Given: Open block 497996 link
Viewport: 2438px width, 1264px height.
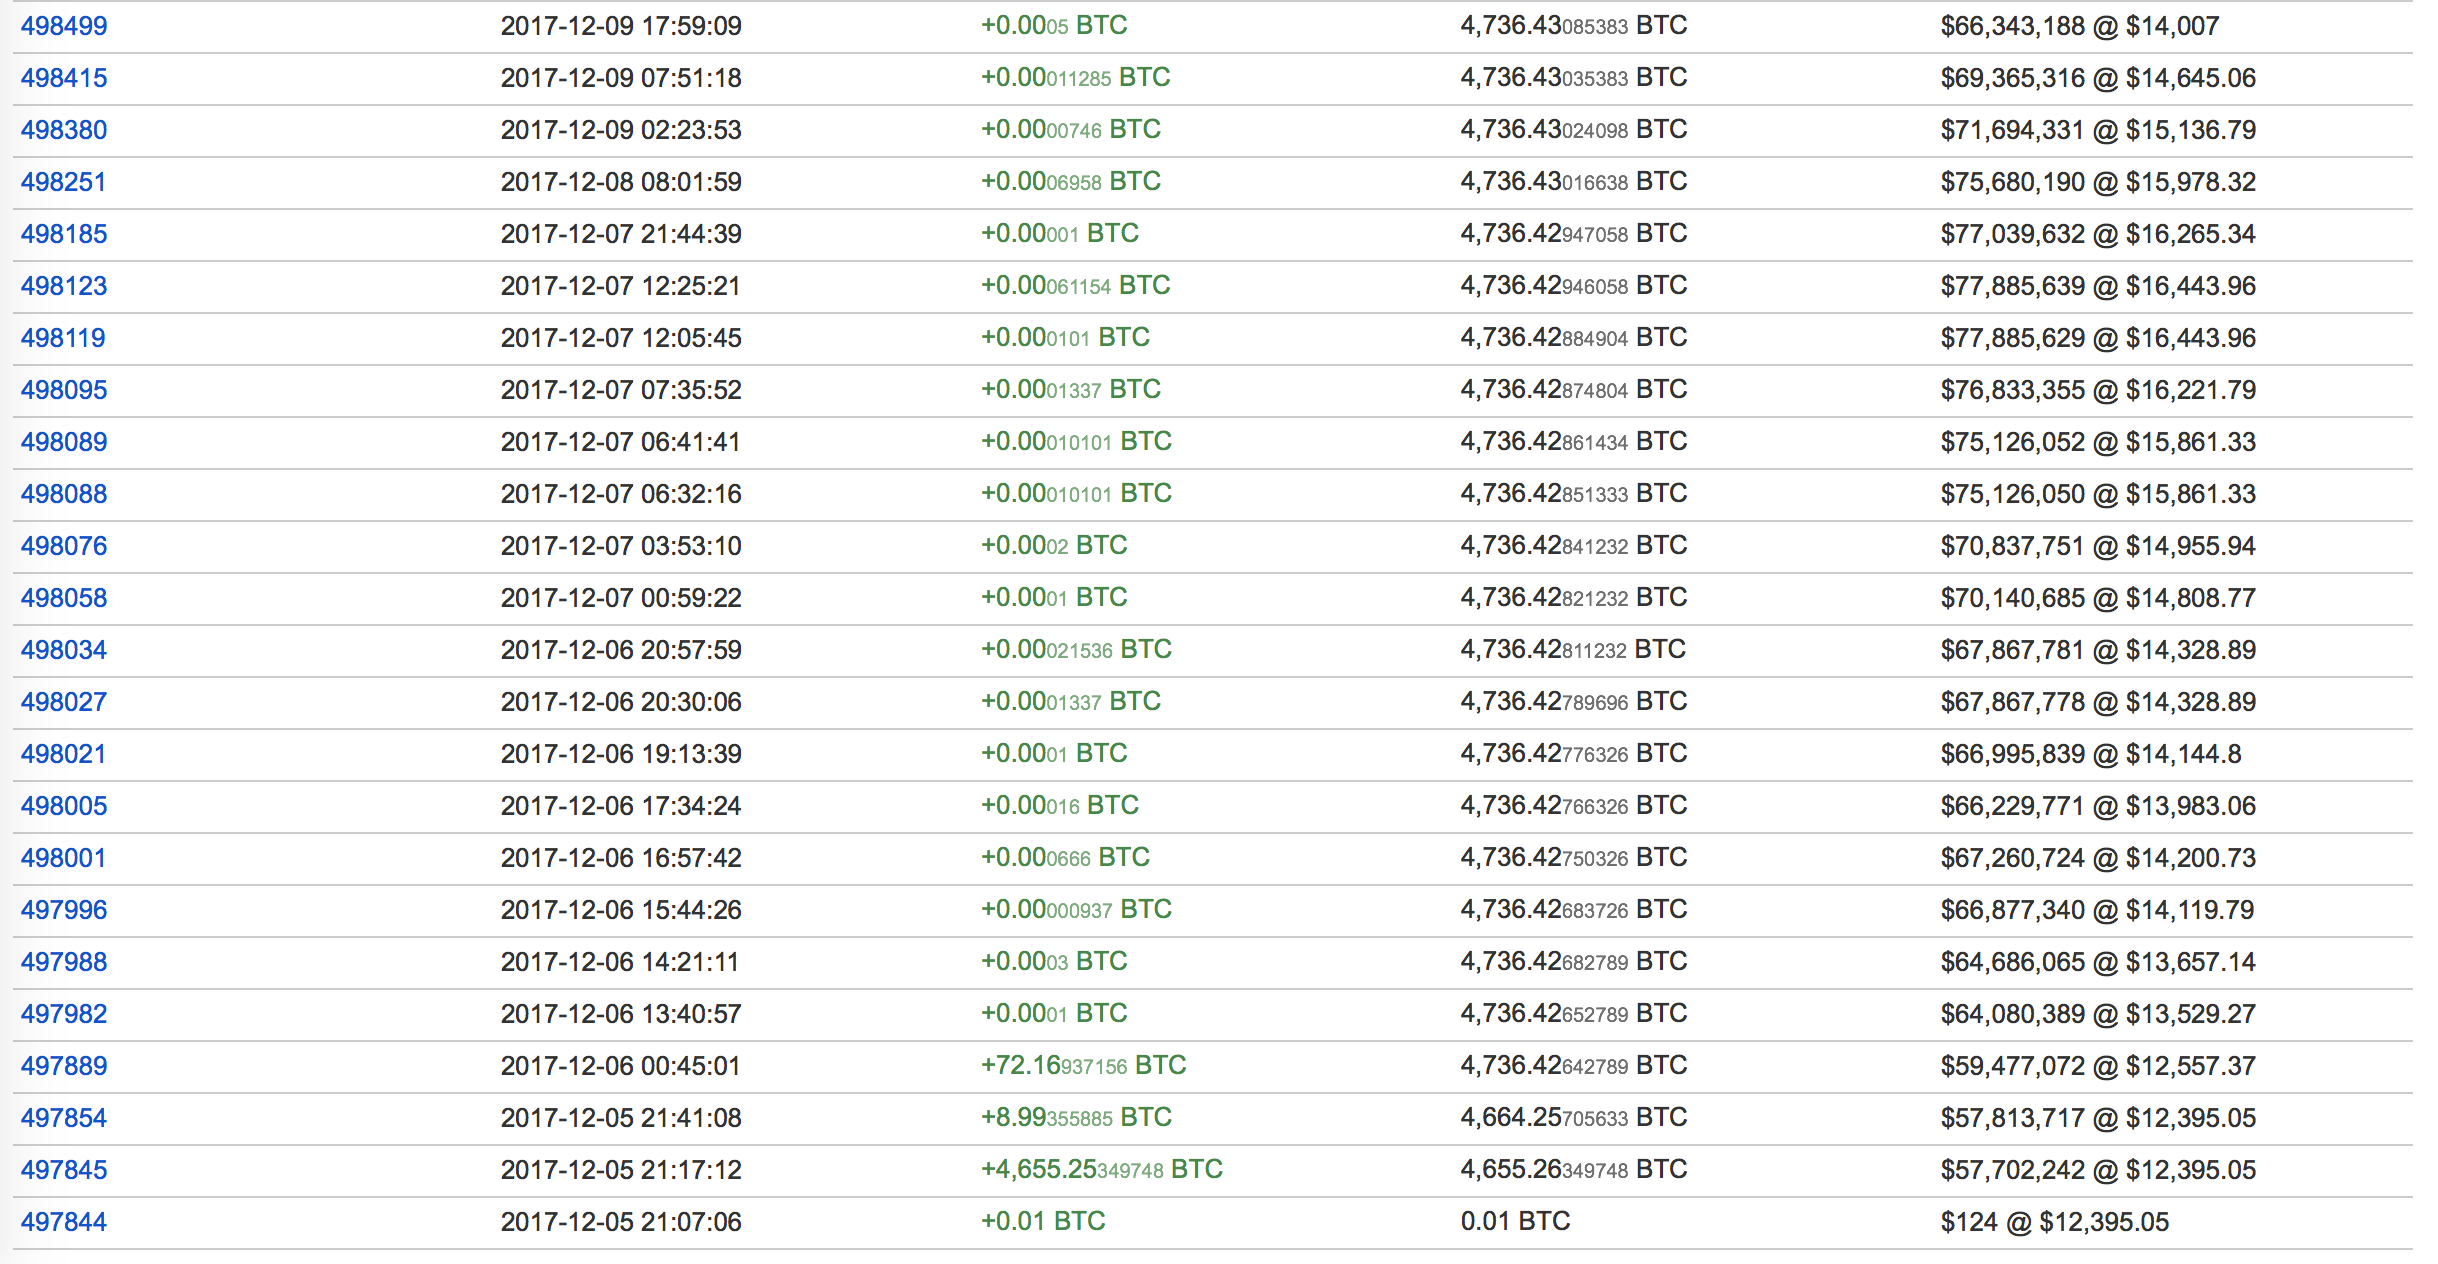Looking at the screenshot, I should coord(64,910).
